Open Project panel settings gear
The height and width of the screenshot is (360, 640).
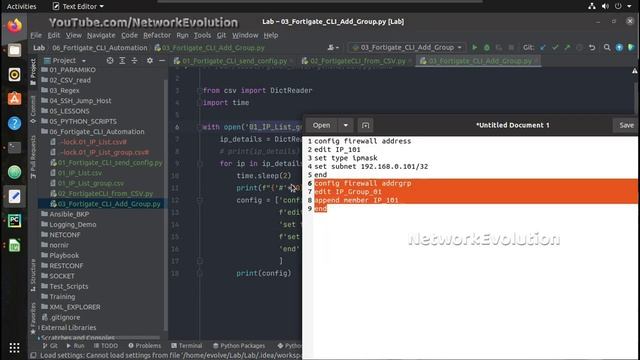coord(150,60)
